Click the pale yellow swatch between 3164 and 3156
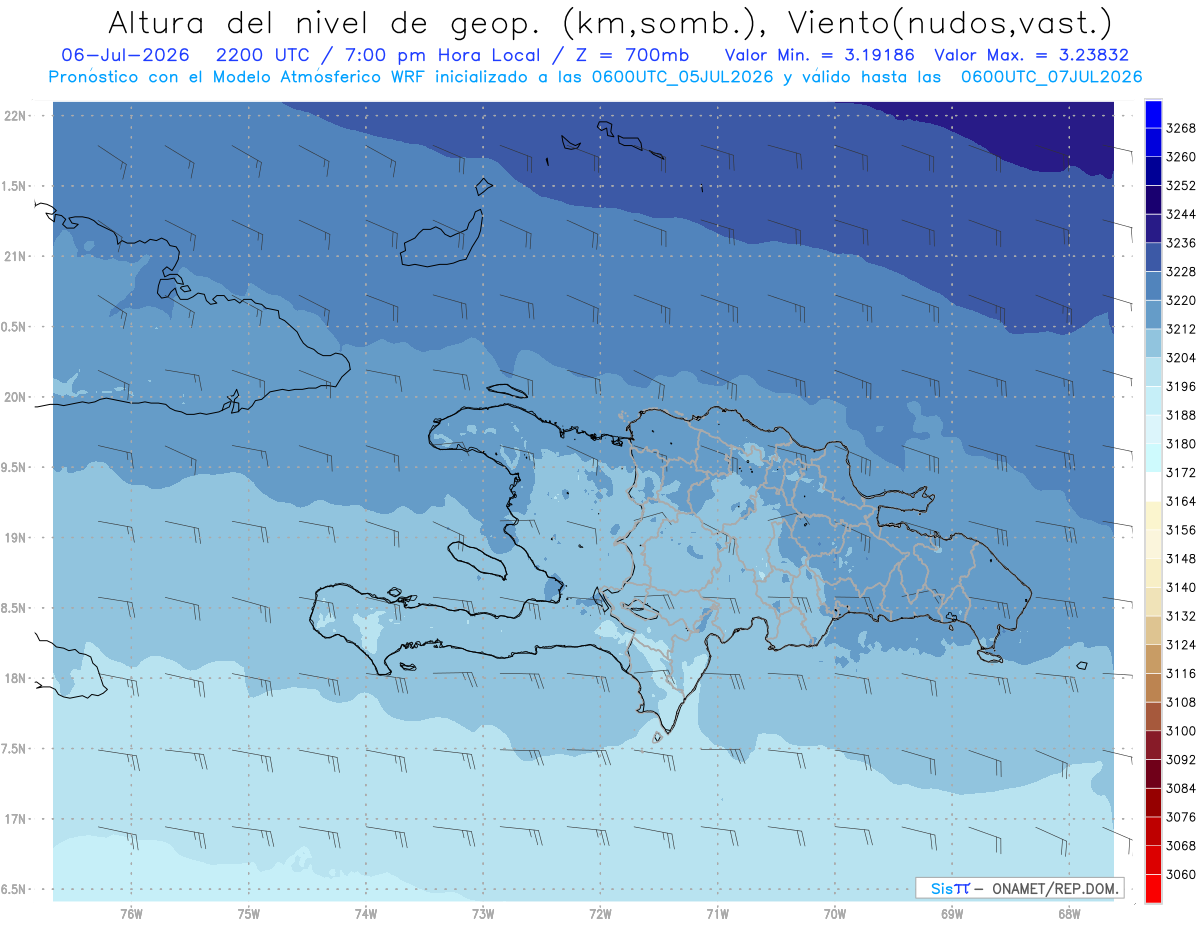The width and height of the screenshot is (1200, 927). (1153, 515)
